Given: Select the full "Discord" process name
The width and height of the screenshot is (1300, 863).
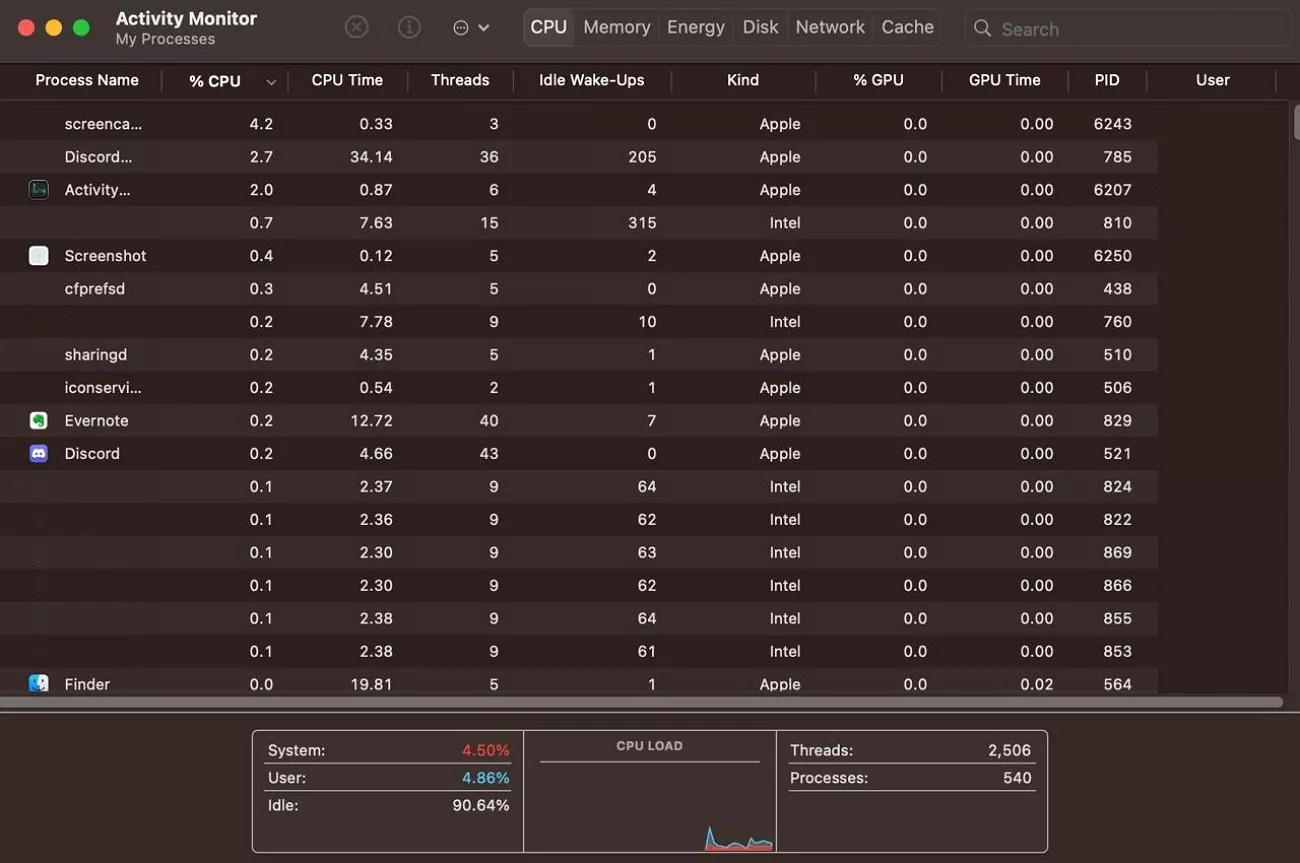Looking at the screenshot, I should (x=92, y=454).
